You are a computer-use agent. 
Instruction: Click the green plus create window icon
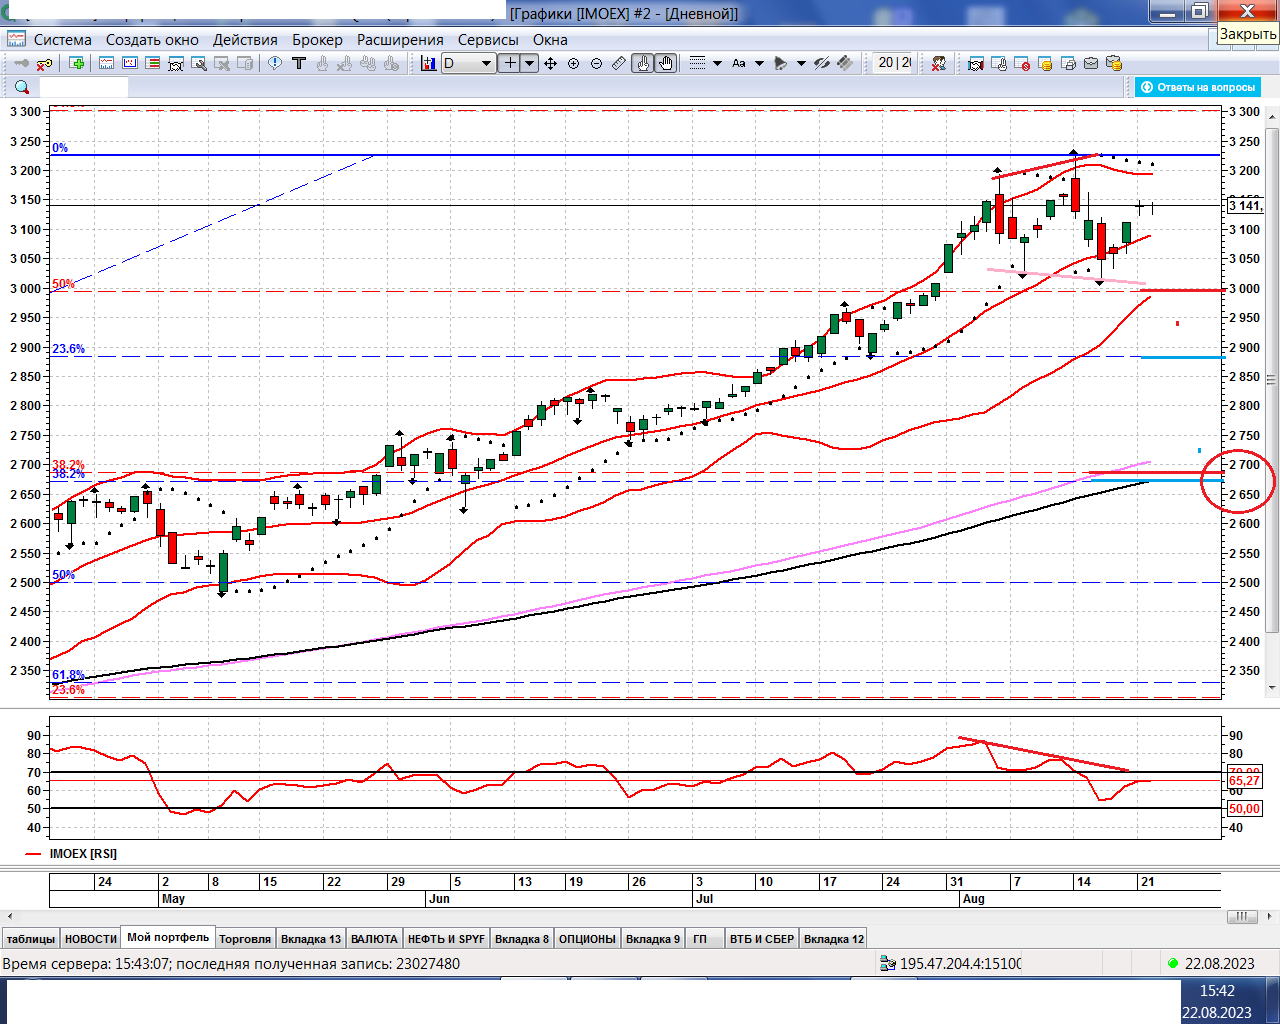click(76, 63)
